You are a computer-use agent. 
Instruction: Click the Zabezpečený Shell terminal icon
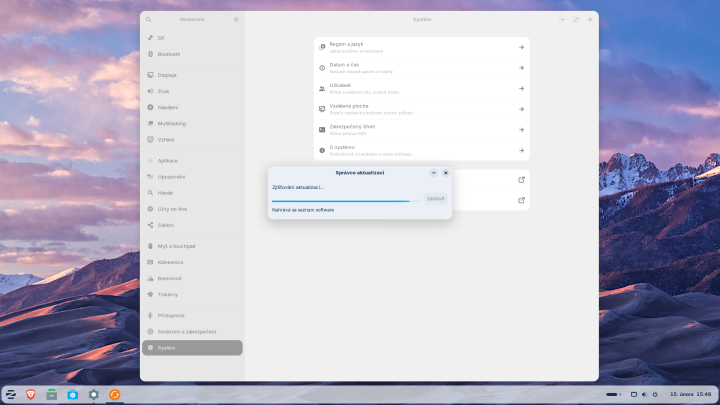tap(322, 130)
